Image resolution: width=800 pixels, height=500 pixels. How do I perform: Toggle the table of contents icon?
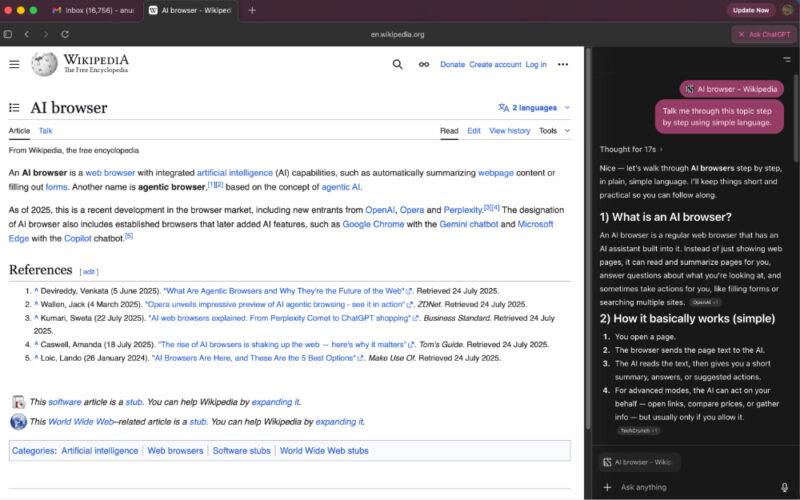coord(14,108)
